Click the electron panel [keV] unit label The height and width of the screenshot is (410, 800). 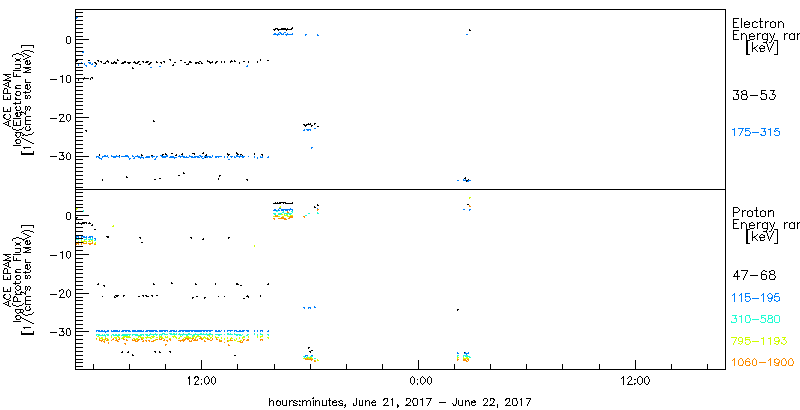pos(761,48)
